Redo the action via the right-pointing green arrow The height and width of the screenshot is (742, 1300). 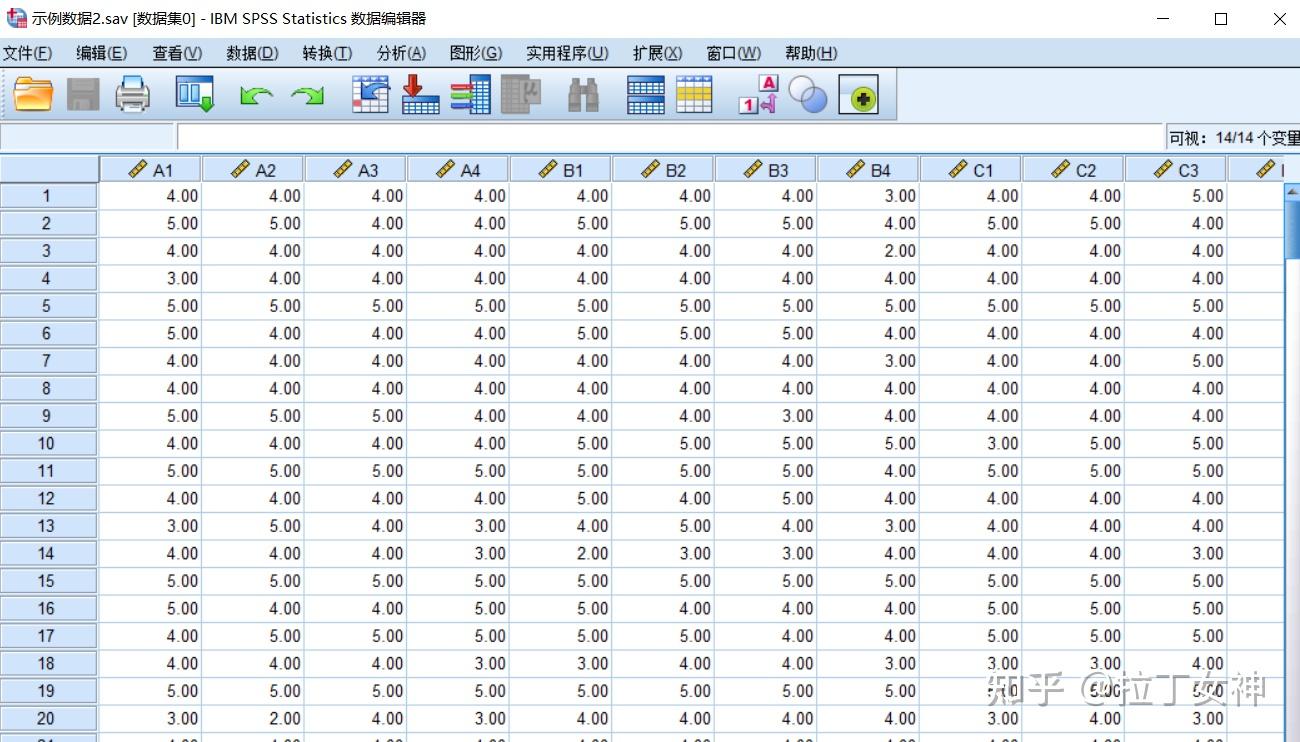(x=307, y=96)
